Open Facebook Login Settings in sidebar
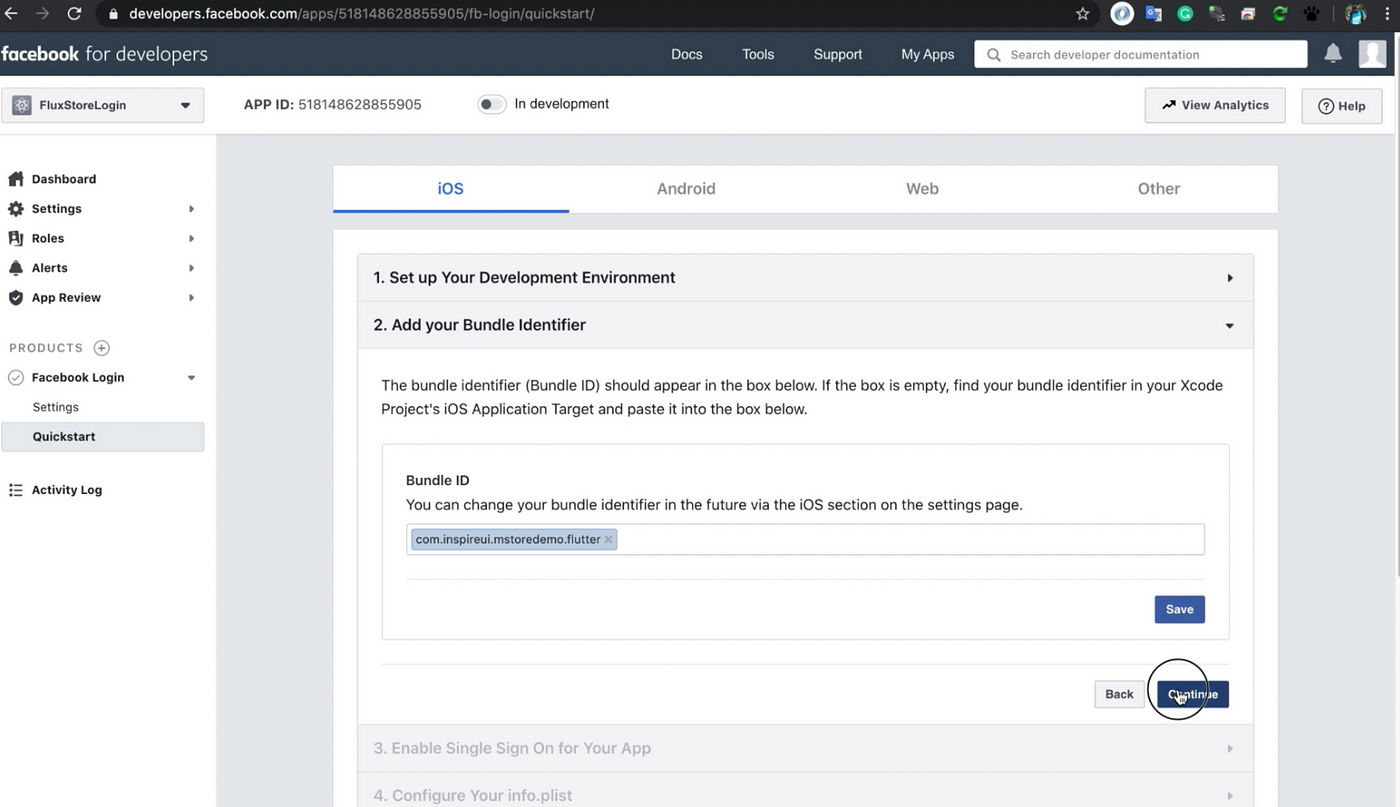This screenshot has width=1400, height=807. (55, 407)
